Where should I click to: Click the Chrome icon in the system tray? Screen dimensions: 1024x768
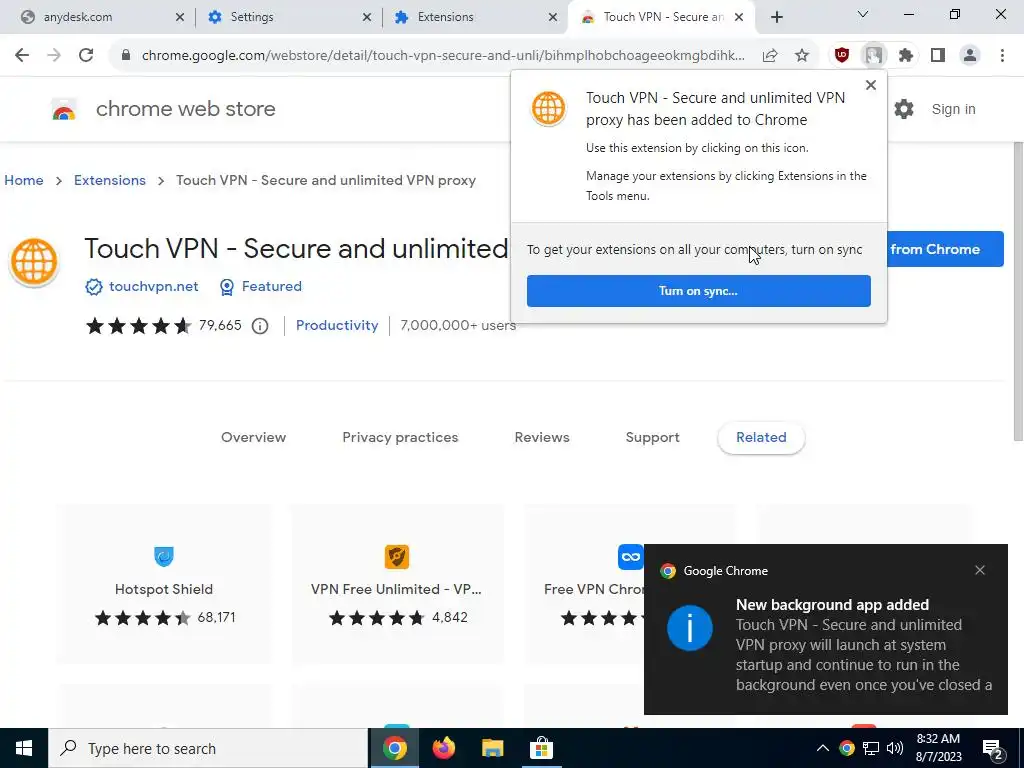[x=847, y=748]
